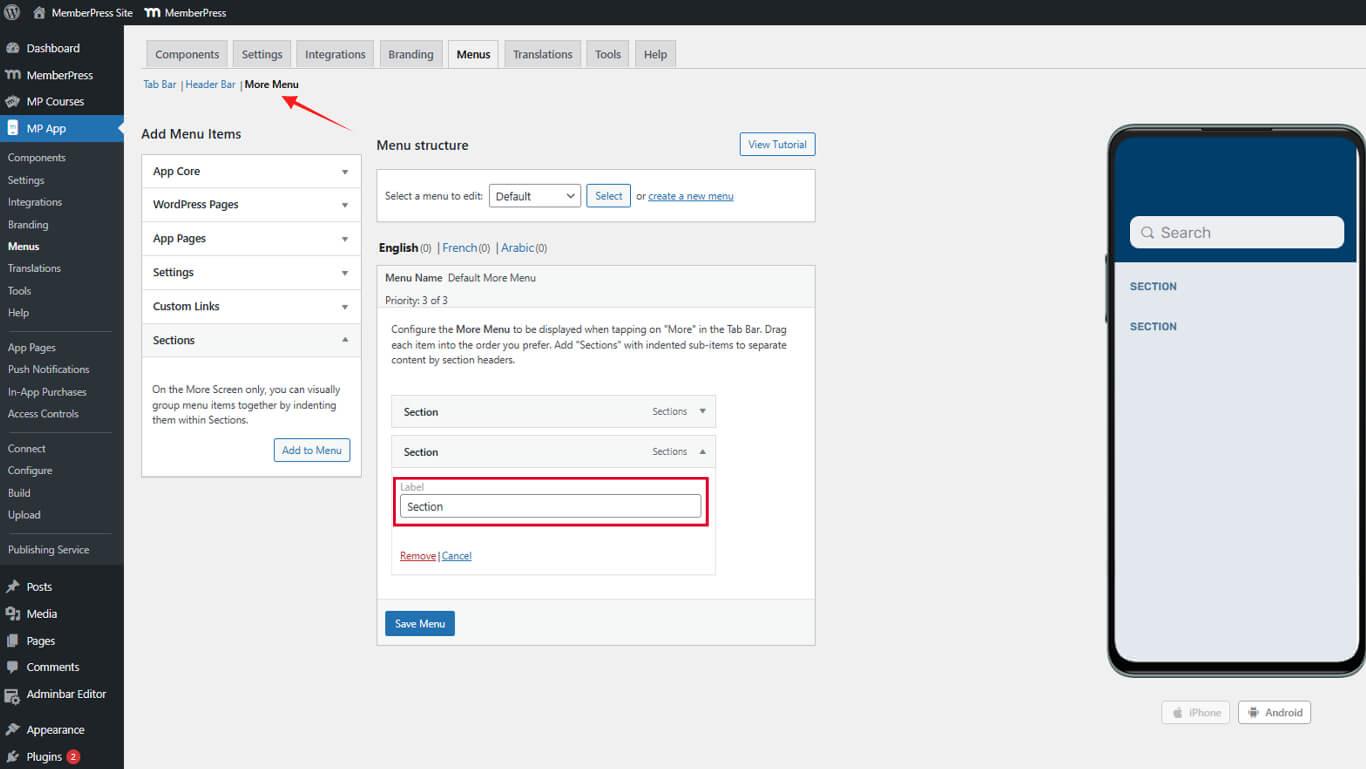Click the Save Menu button
The image size is (1366, 769).
click(419, 624)
